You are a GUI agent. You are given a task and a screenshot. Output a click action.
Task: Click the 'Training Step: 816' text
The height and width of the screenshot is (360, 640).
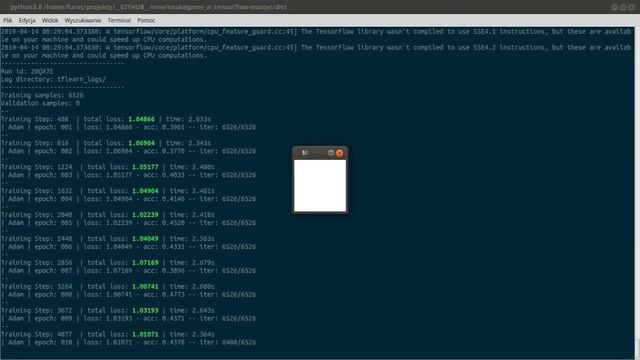click(35, 143)
